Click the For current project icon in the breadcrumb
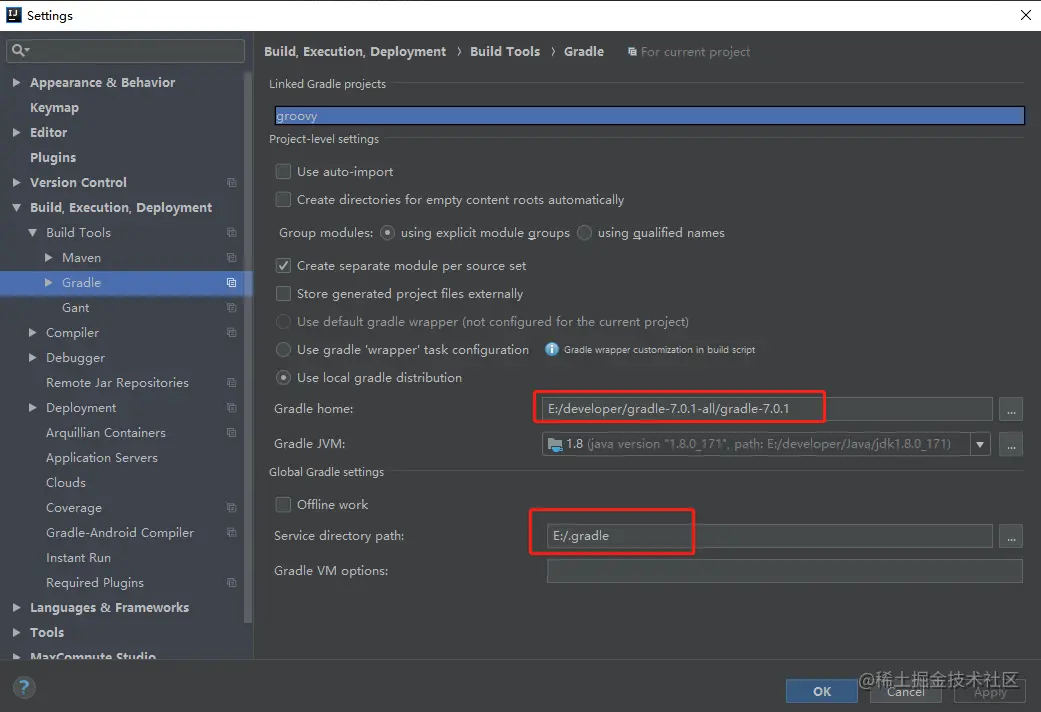This screenshot has width=1041, height=712. pyautogui.click(x=632, y=52)
